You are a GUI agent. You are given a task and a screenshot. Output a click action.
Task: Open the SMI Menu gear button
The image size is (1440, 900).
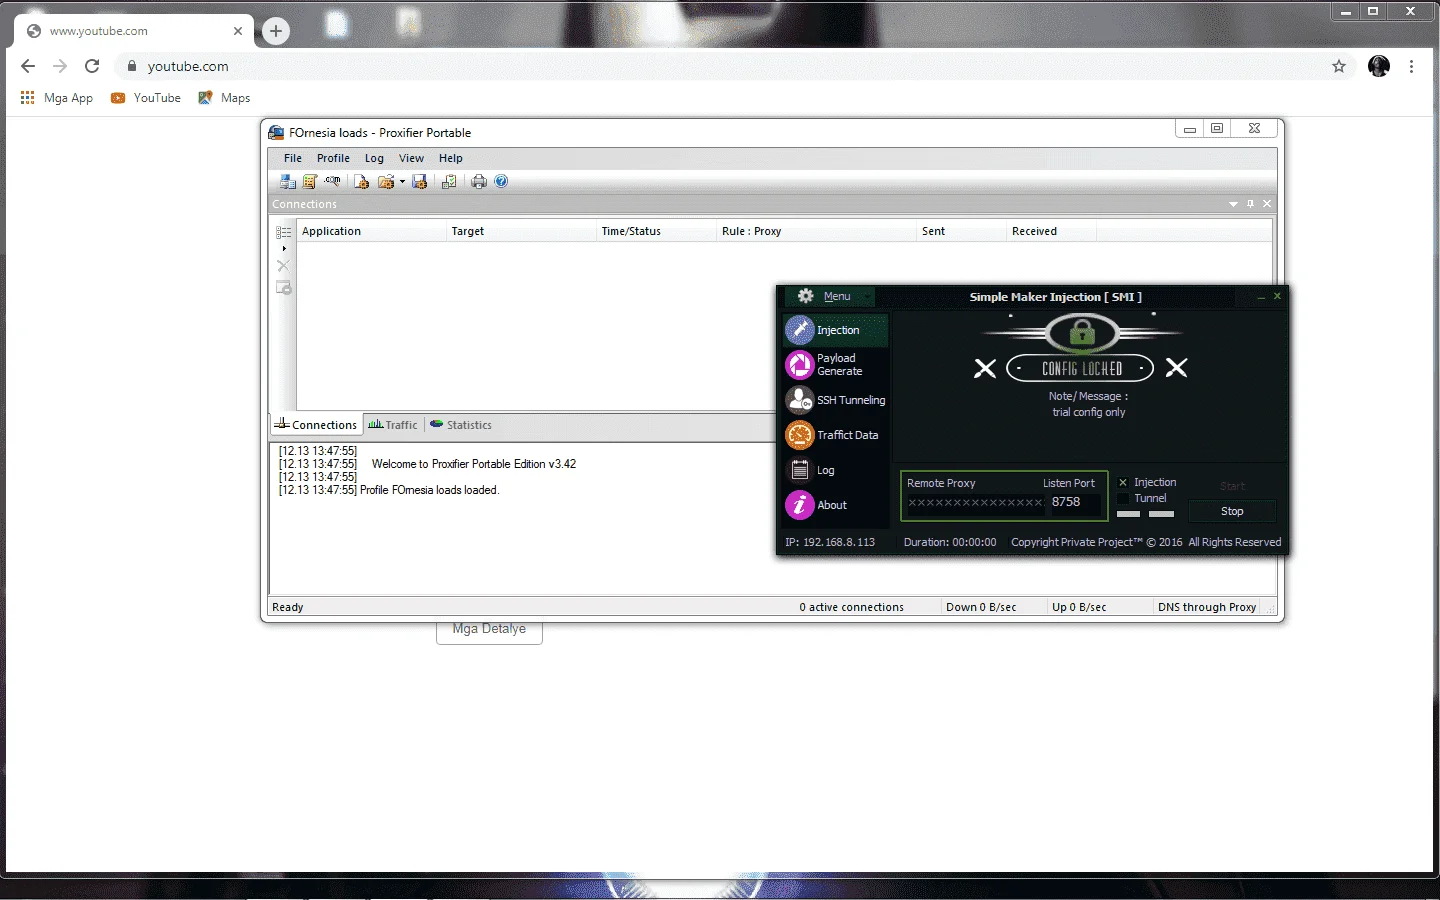829,297
